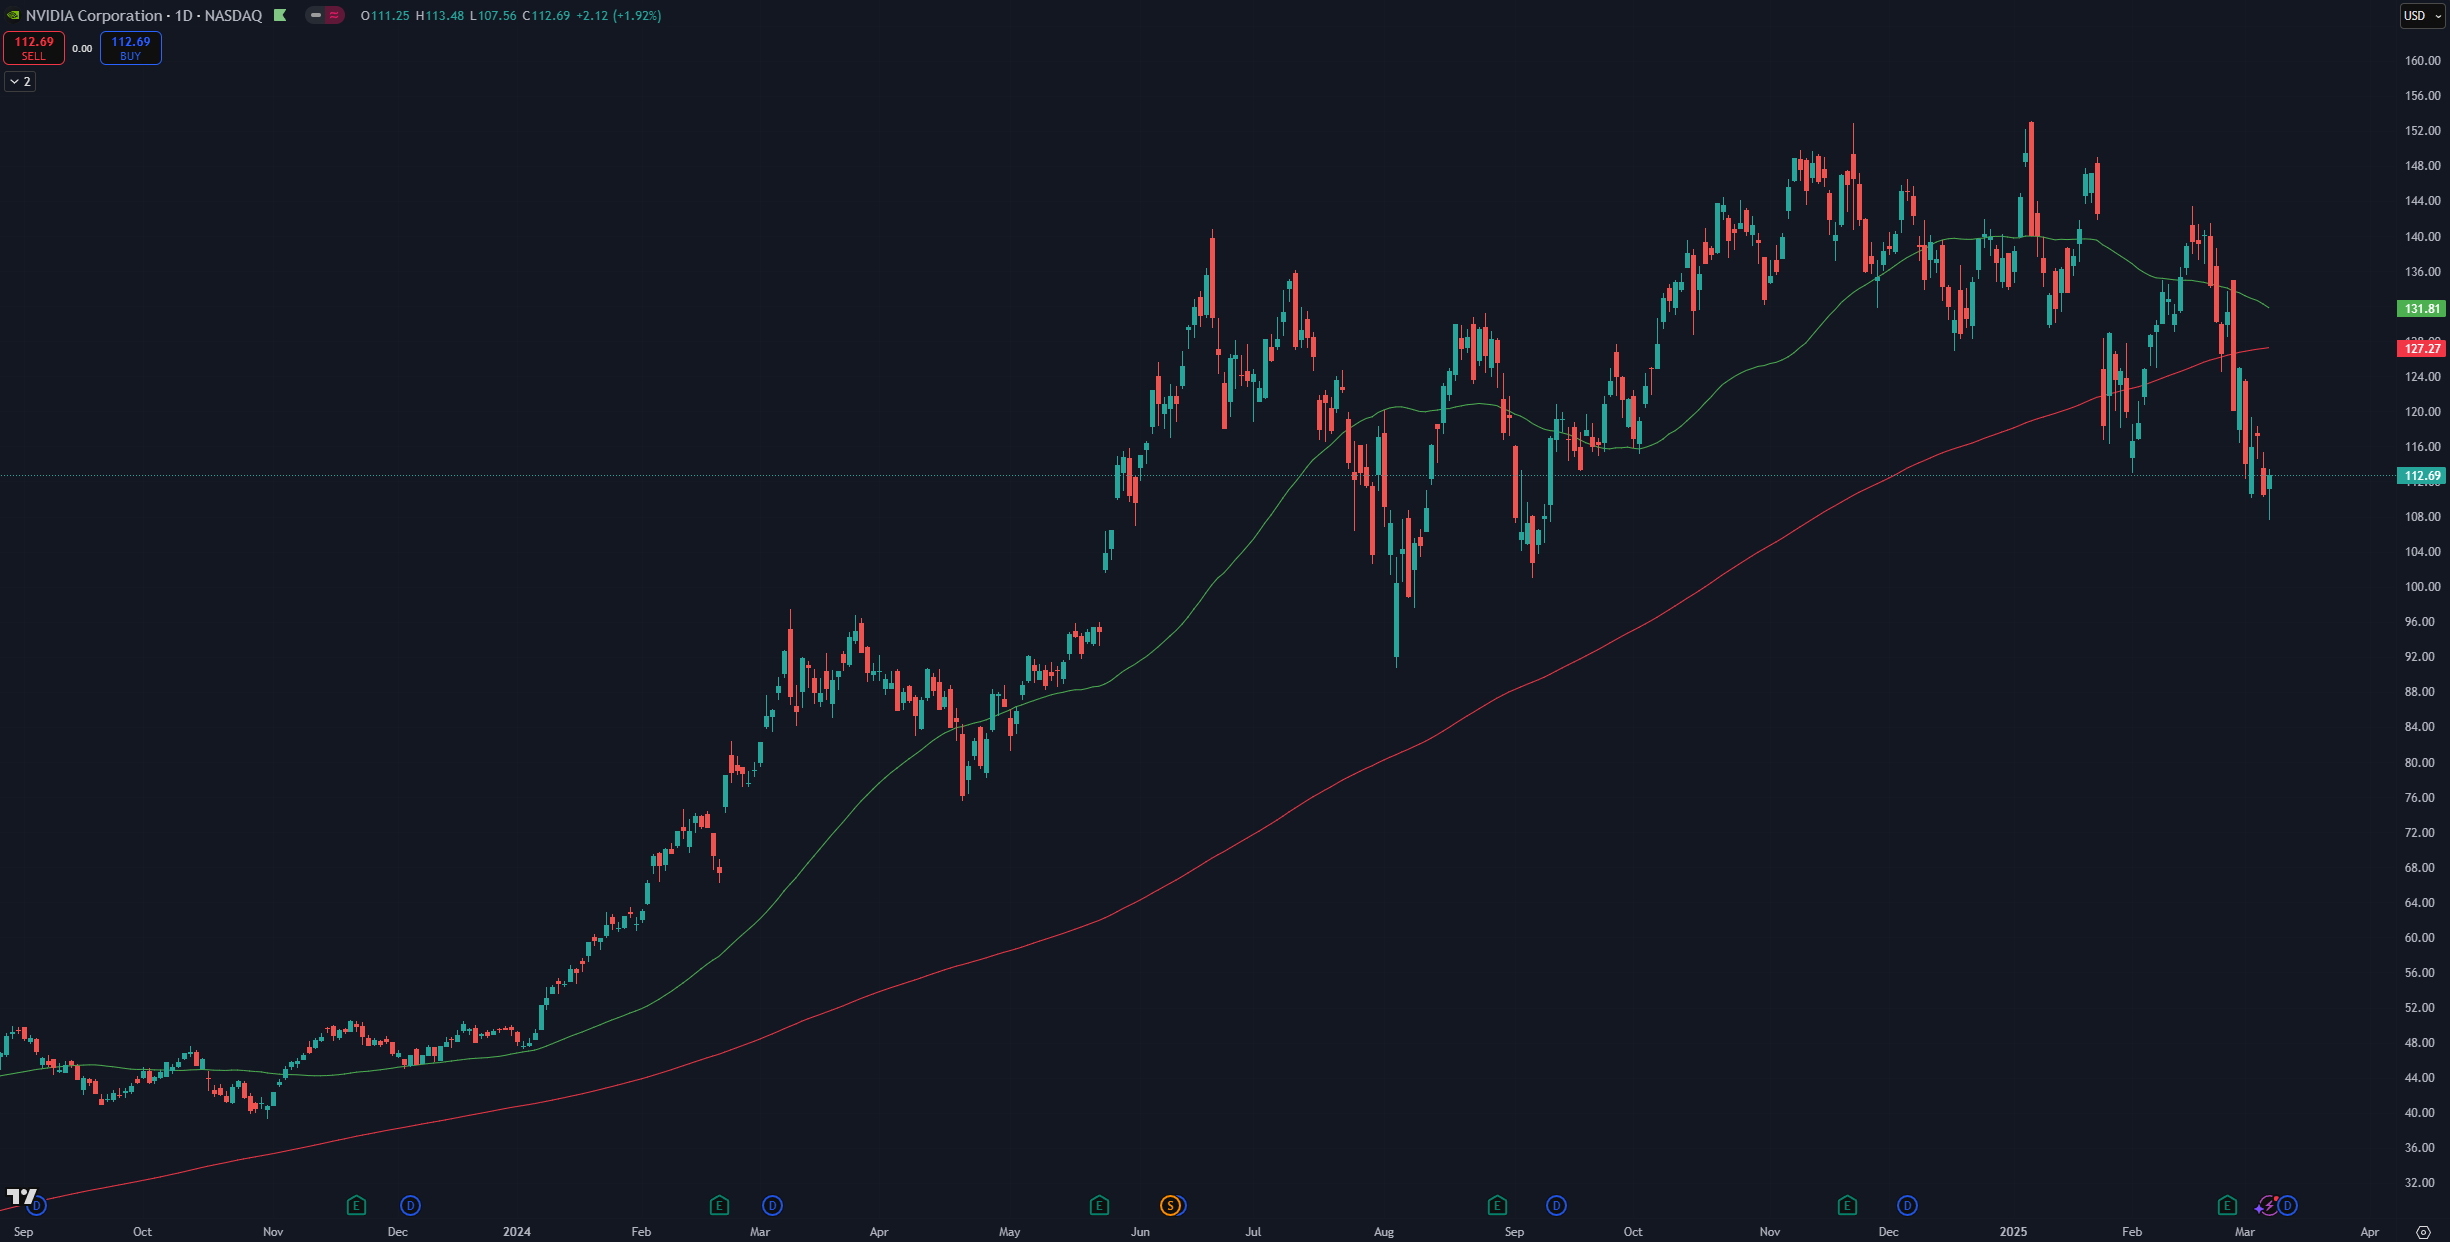Click the 160.00 label on price axis
This screenshot has width=2450, height=1242.
[2422, 61]
